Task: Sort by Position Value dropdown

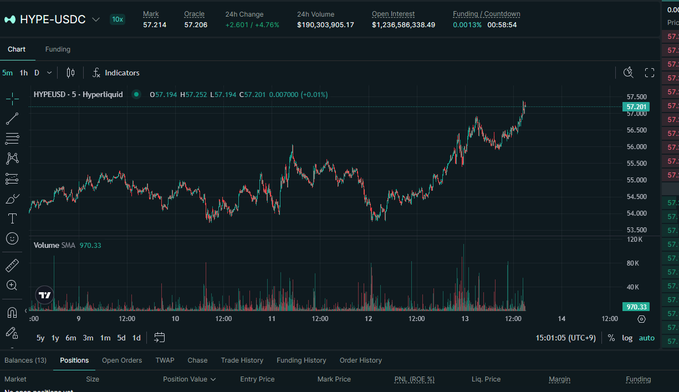Action: [189, 379]
